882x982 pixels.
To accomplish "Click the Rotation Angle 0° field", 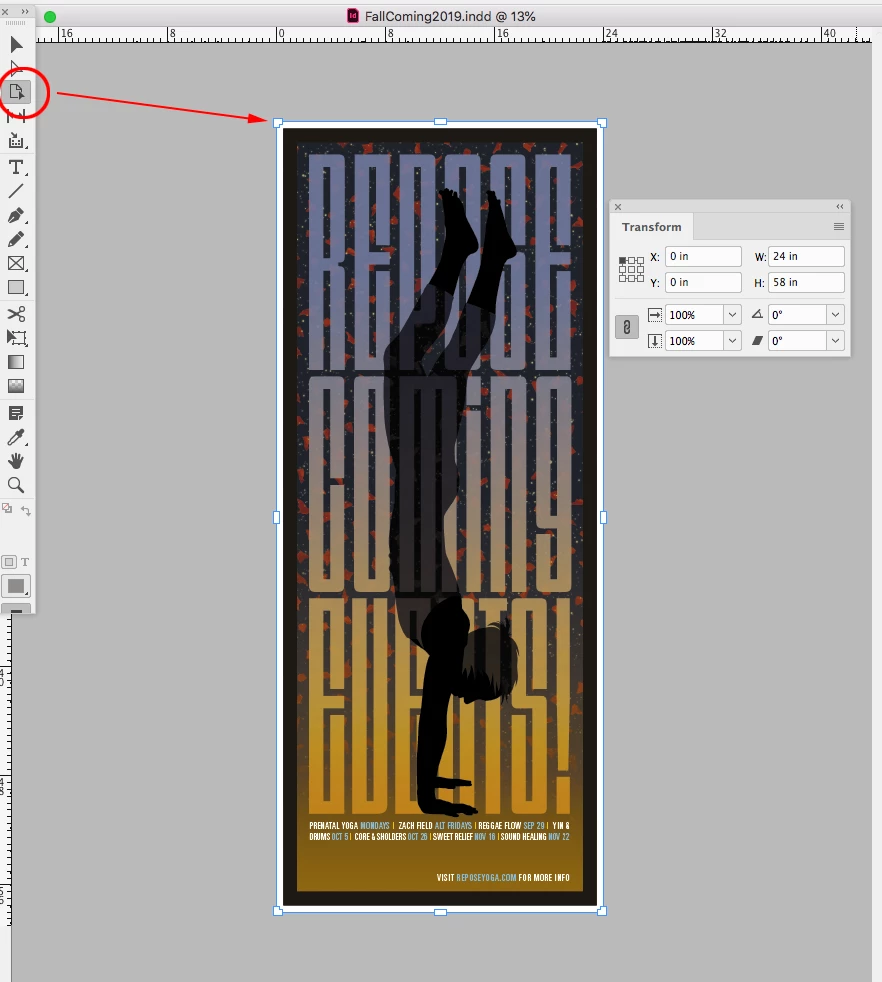I will tap(797, 314).
